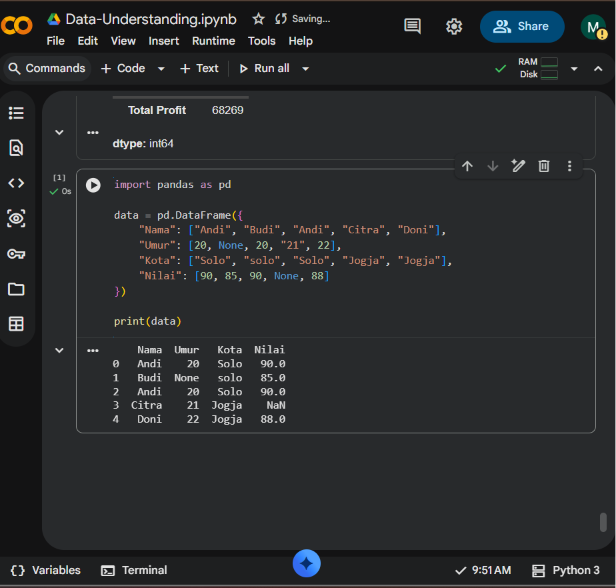Image resolution: width=616 pixels, height=588 pixels.
Task: Open the View menu
Action: pyautogui.click(x=123, y=41)
